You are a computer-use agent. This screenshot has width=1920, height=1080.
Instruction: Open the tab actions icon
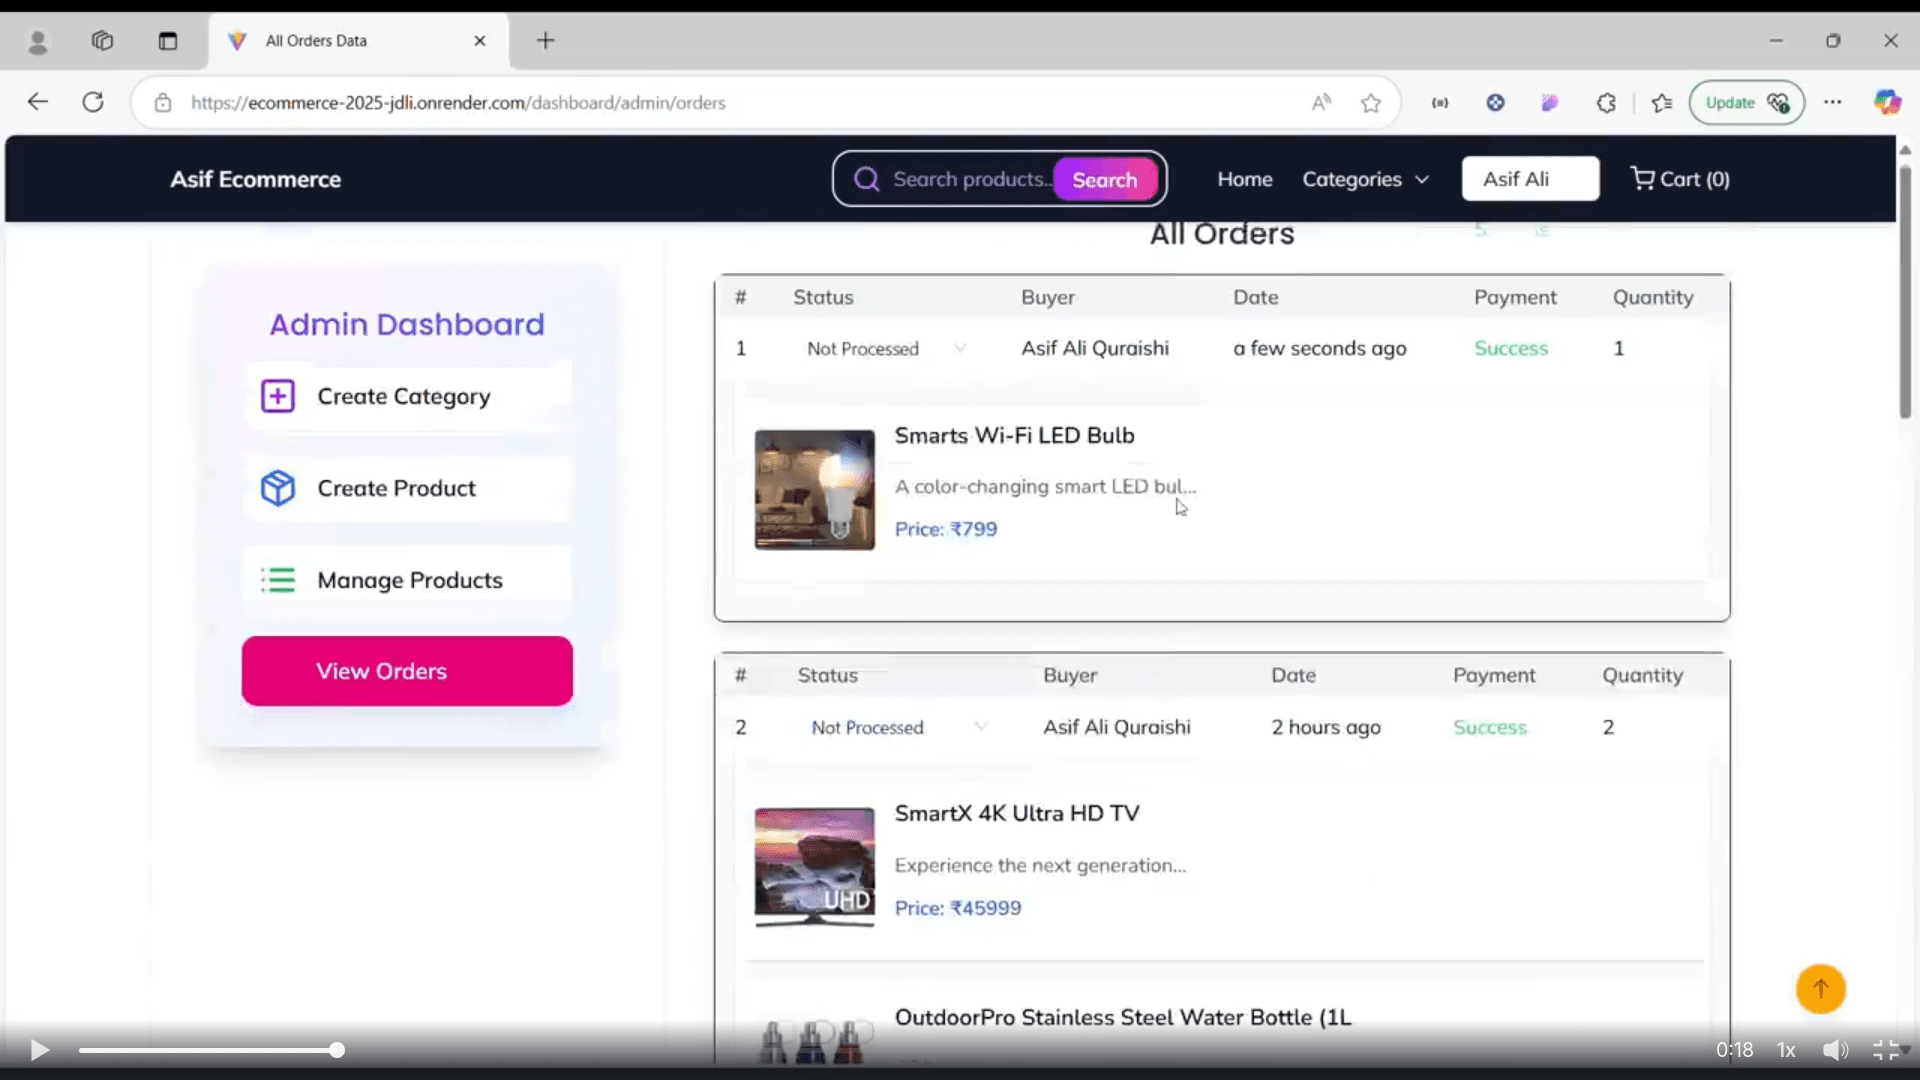[x=168, y=41]
